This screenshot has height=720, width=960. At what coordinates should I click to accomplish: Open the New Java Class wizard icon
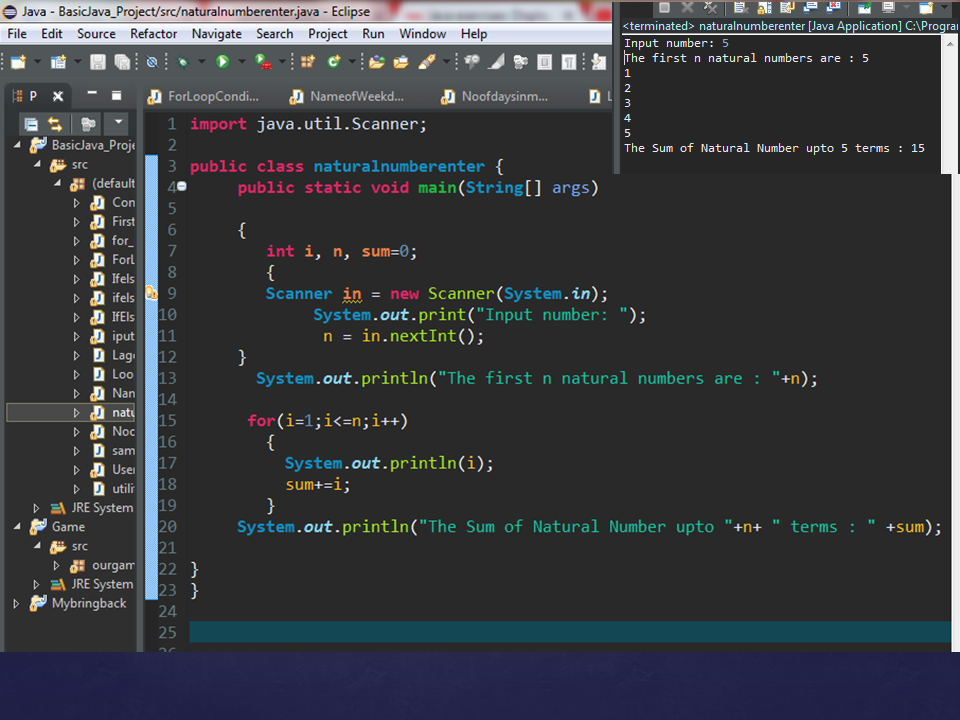pos(333,61)
